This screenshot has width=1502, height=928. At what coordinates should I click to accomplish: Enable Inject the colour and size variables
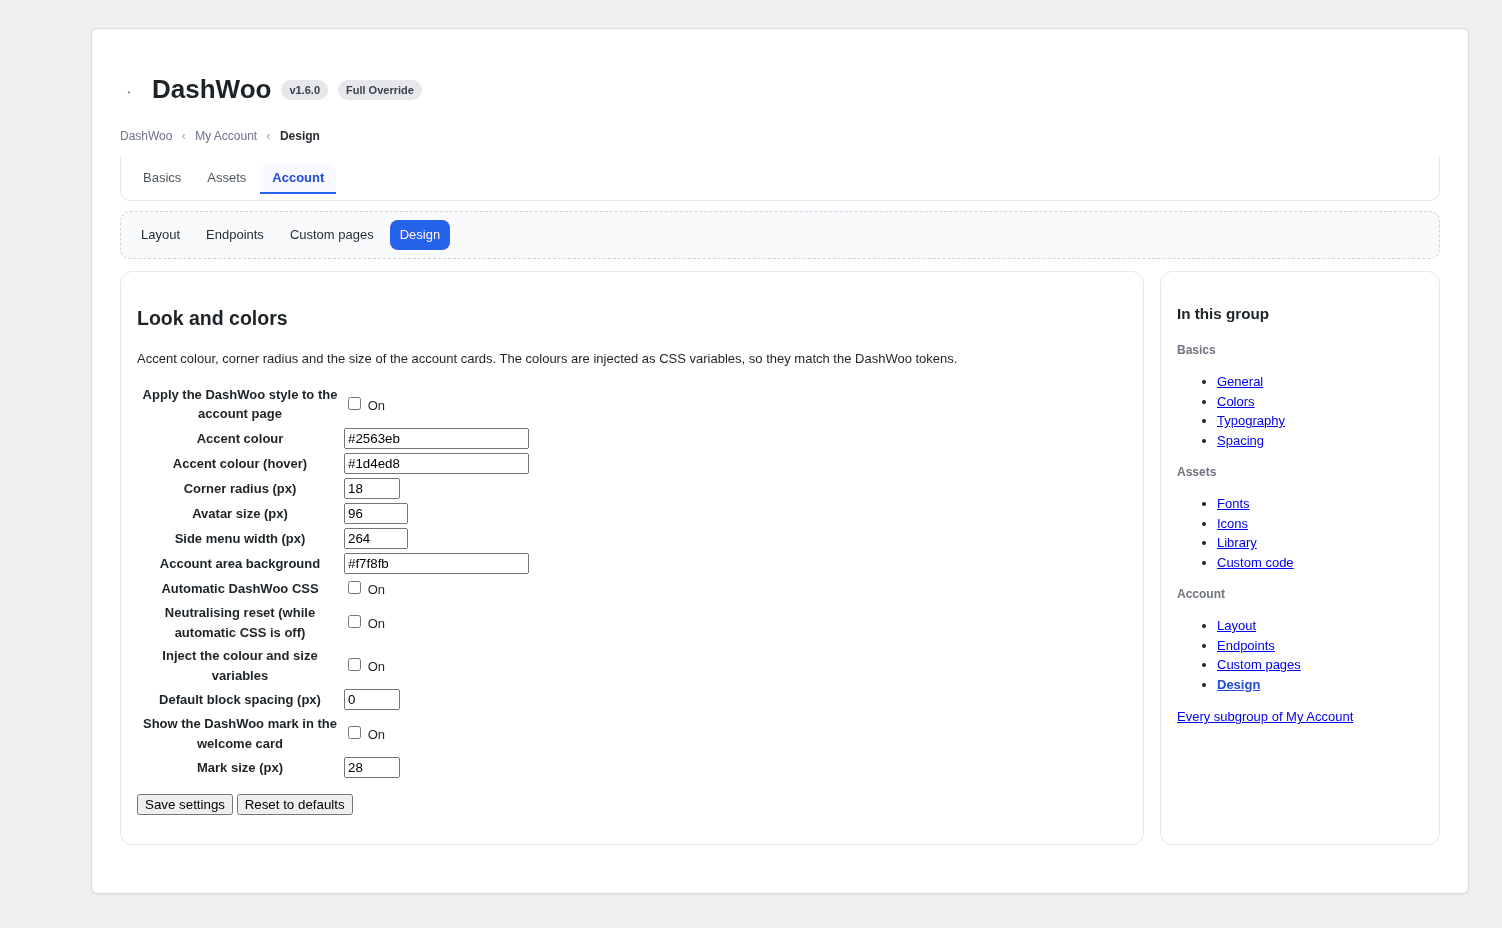click(x=354, y=665)
